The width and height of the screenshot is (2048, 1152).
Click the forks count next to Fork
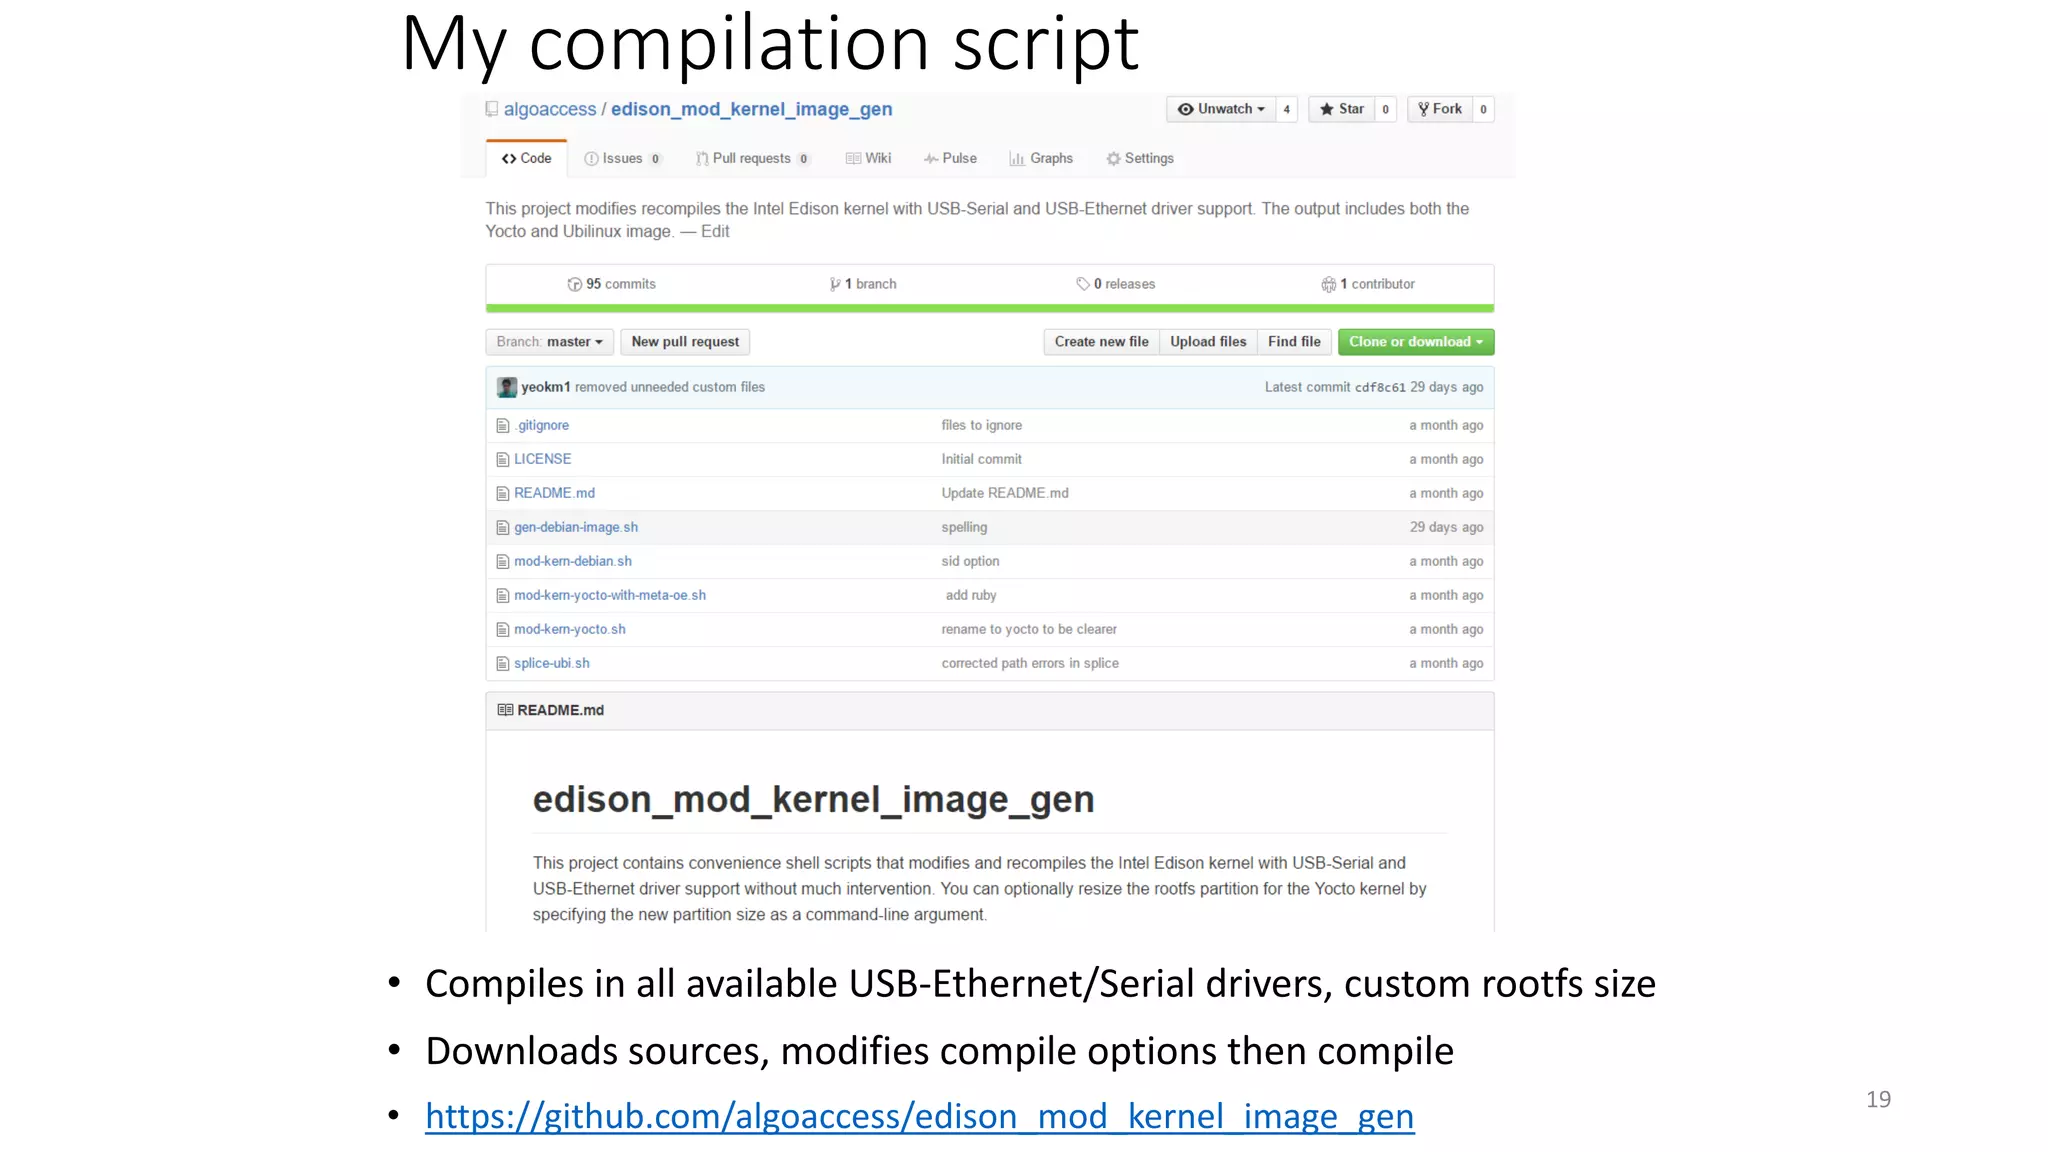(x=1483, y=109)
